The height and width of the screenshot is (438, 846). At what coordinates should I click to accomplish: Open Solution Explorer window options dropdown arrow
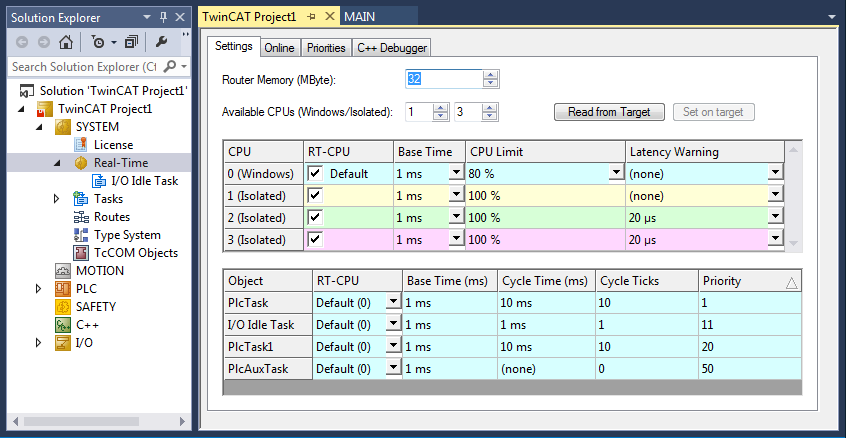pos(147,17)
